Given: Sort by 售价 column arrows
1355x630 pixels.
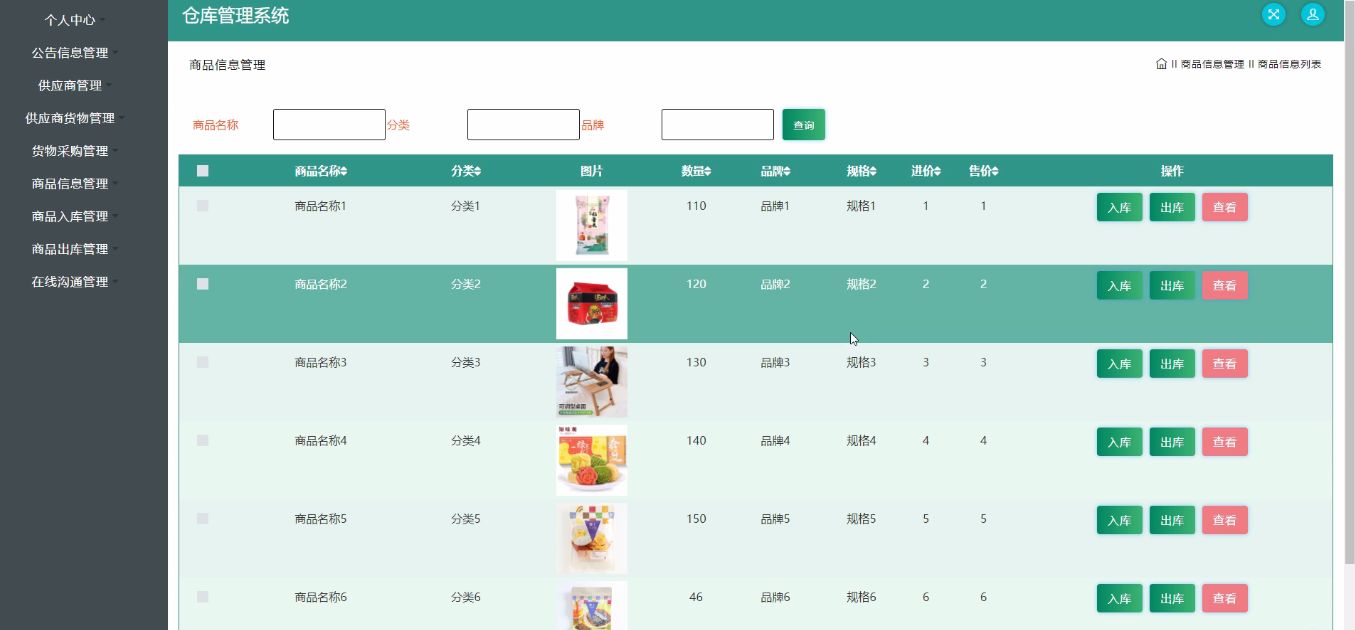Looking at the screenshot, I should 995,171.
